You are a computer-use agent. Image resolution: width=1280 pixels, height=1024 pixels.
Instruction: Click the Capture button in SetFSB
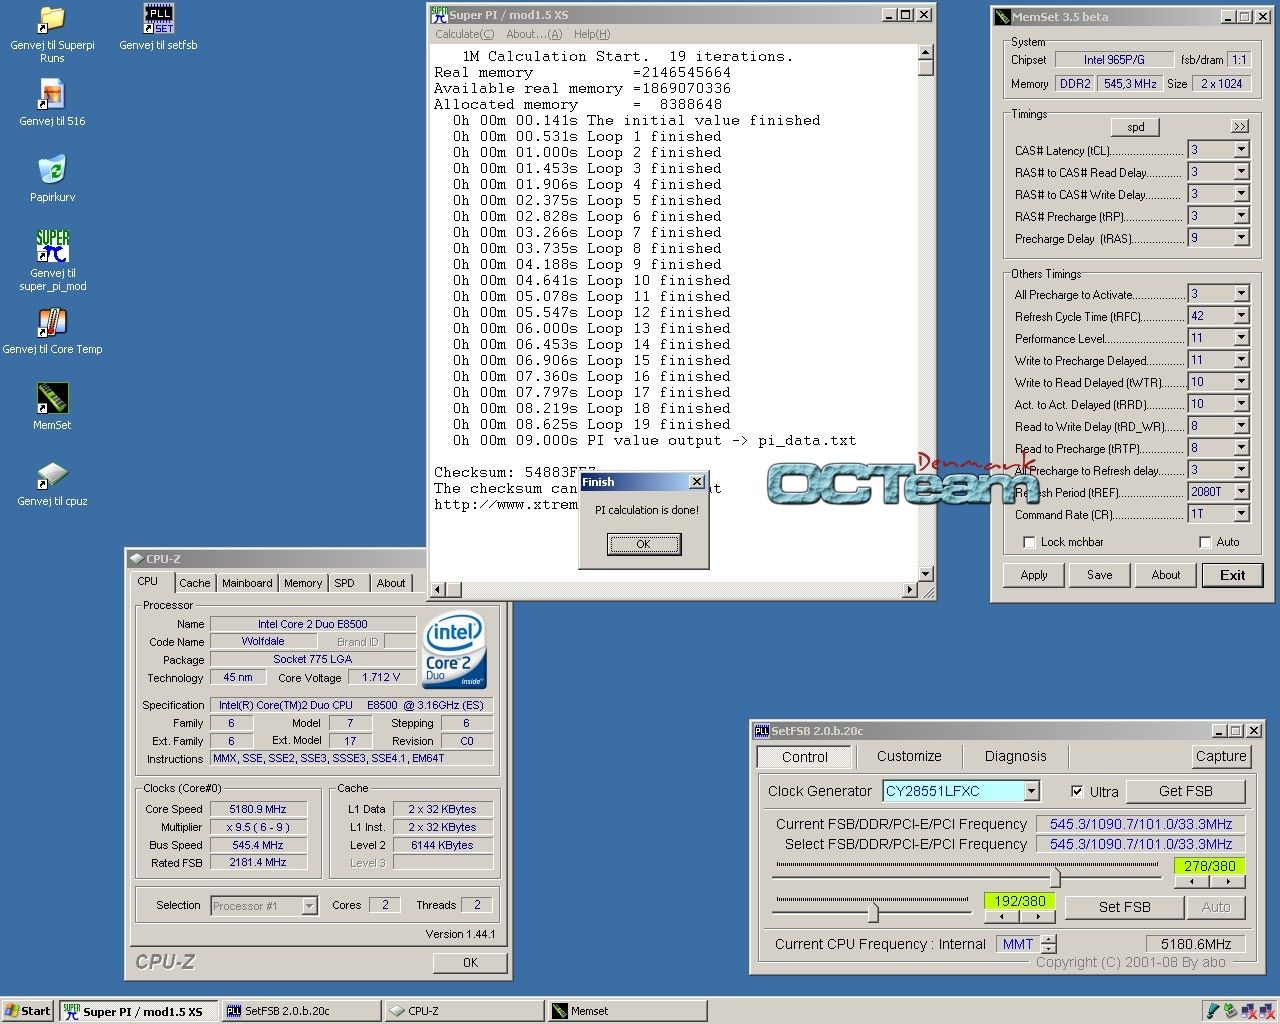(x=1221, y=757)
